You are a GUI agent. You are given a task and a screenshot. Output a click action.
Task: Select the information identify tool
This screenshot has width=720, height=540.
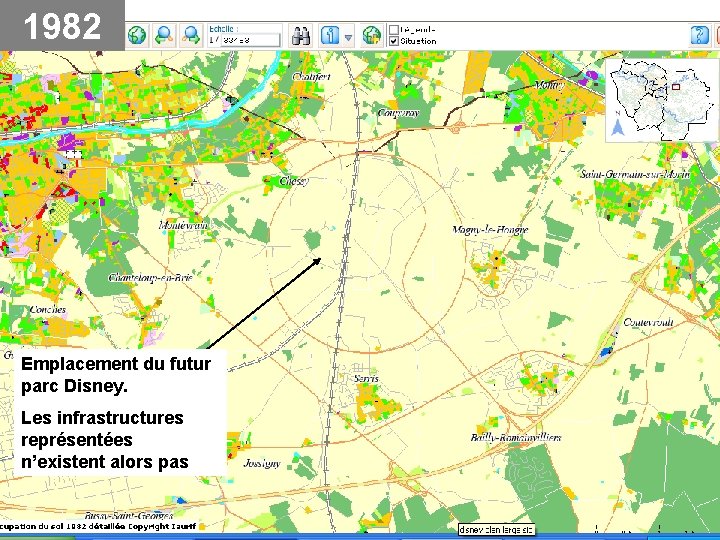330,35
